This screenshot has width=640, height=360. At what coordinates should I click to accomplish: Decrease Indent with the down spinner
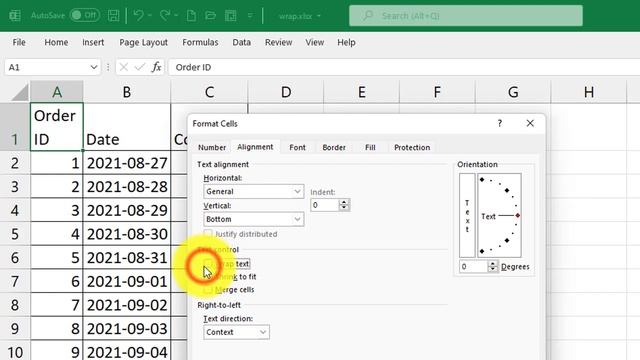pos(344,208)
